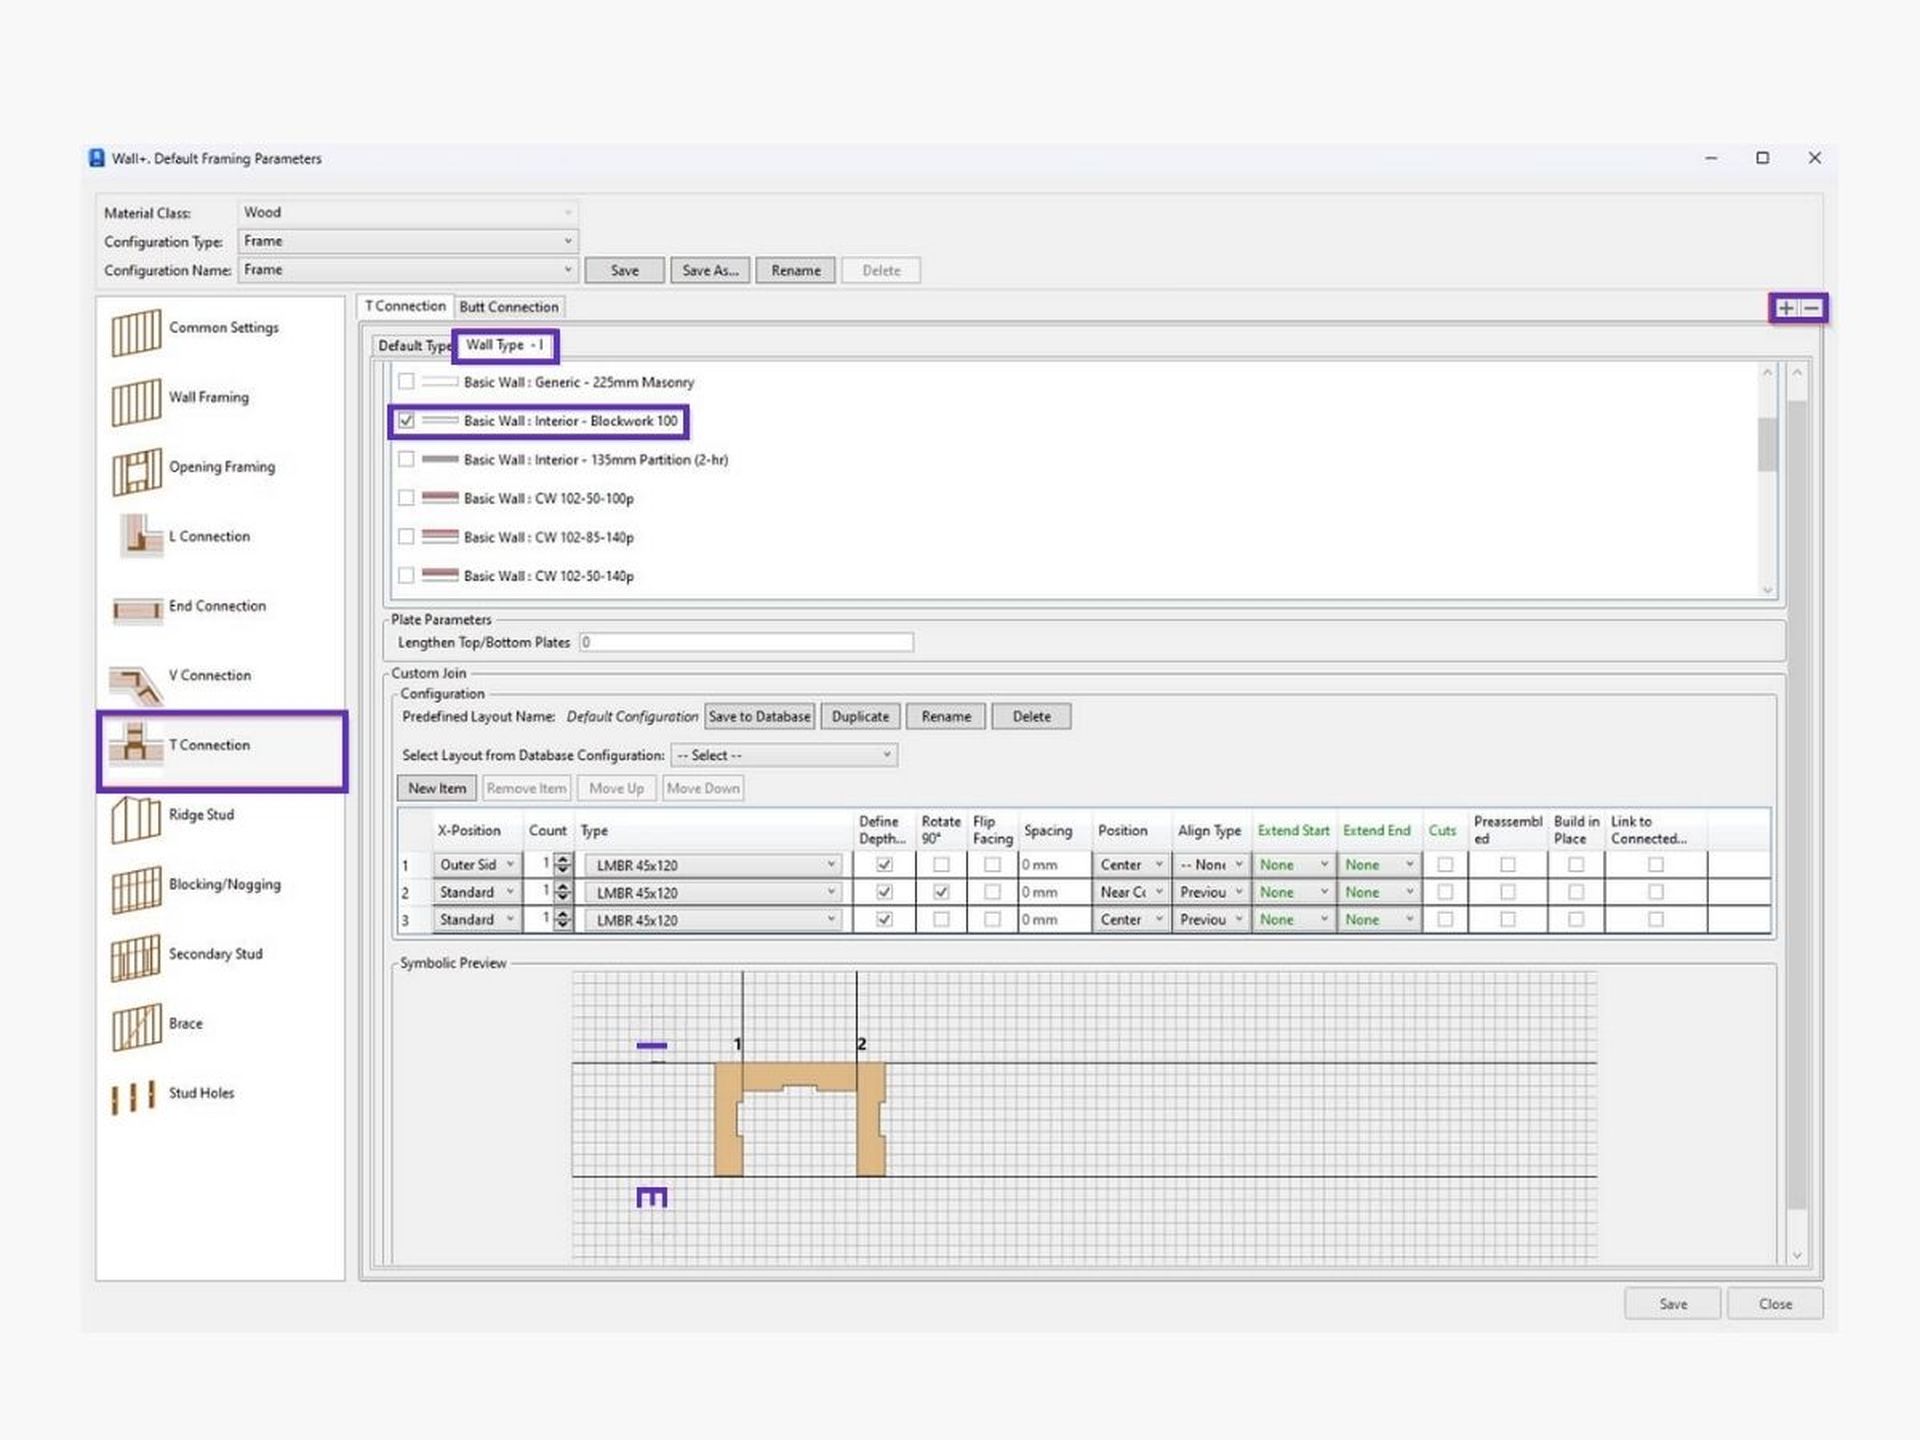
Task: Open row 3 Extend End None dropdown
Action: pyautogui.click(x=1380, y=919)
